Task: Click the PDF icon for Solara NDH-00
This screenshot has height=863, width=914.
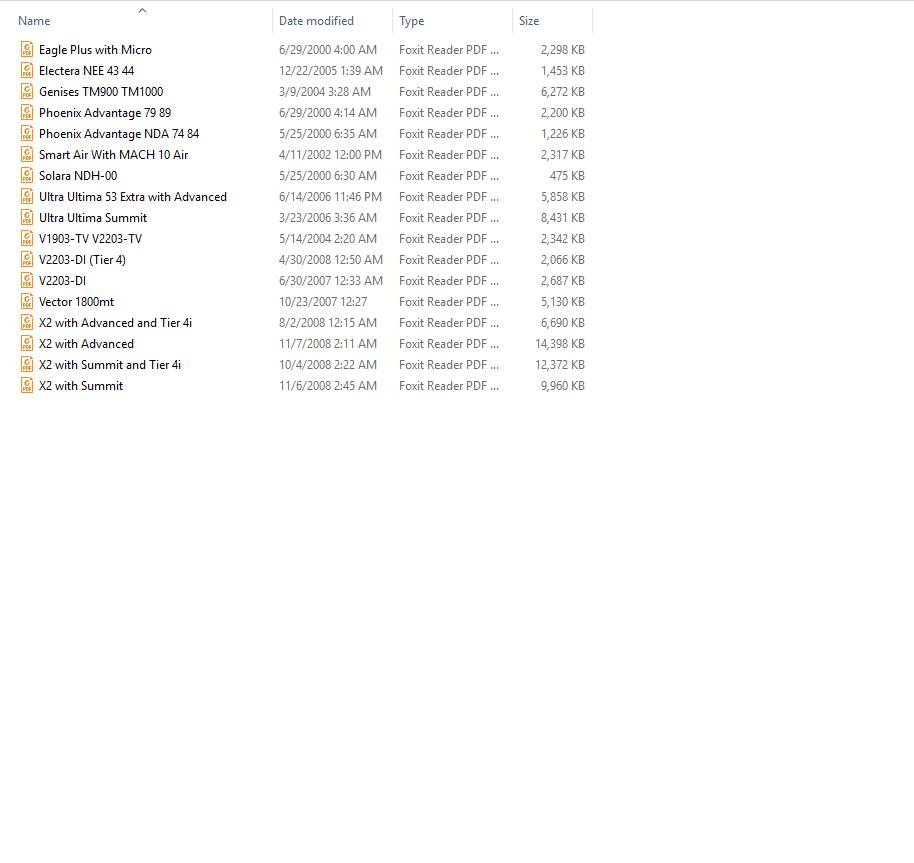Action: click(27, 175)
